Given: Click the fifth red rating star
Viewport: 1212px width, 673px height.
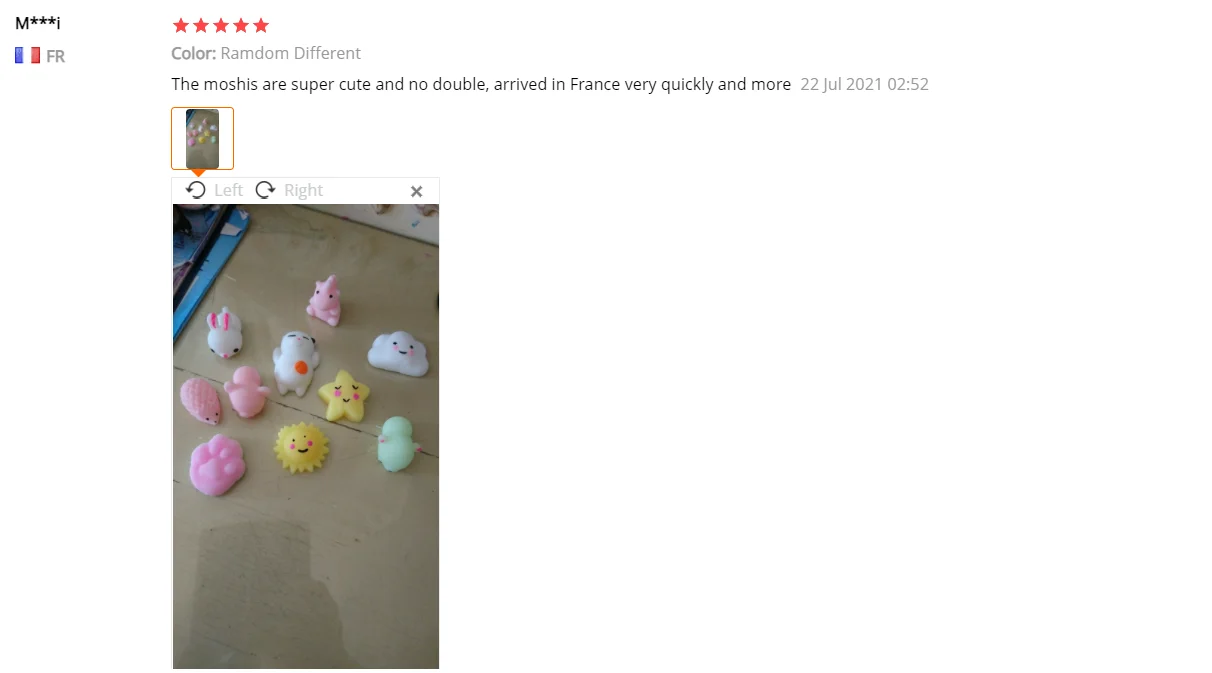Looking at the screenshot, I should (x=261, y=25).
